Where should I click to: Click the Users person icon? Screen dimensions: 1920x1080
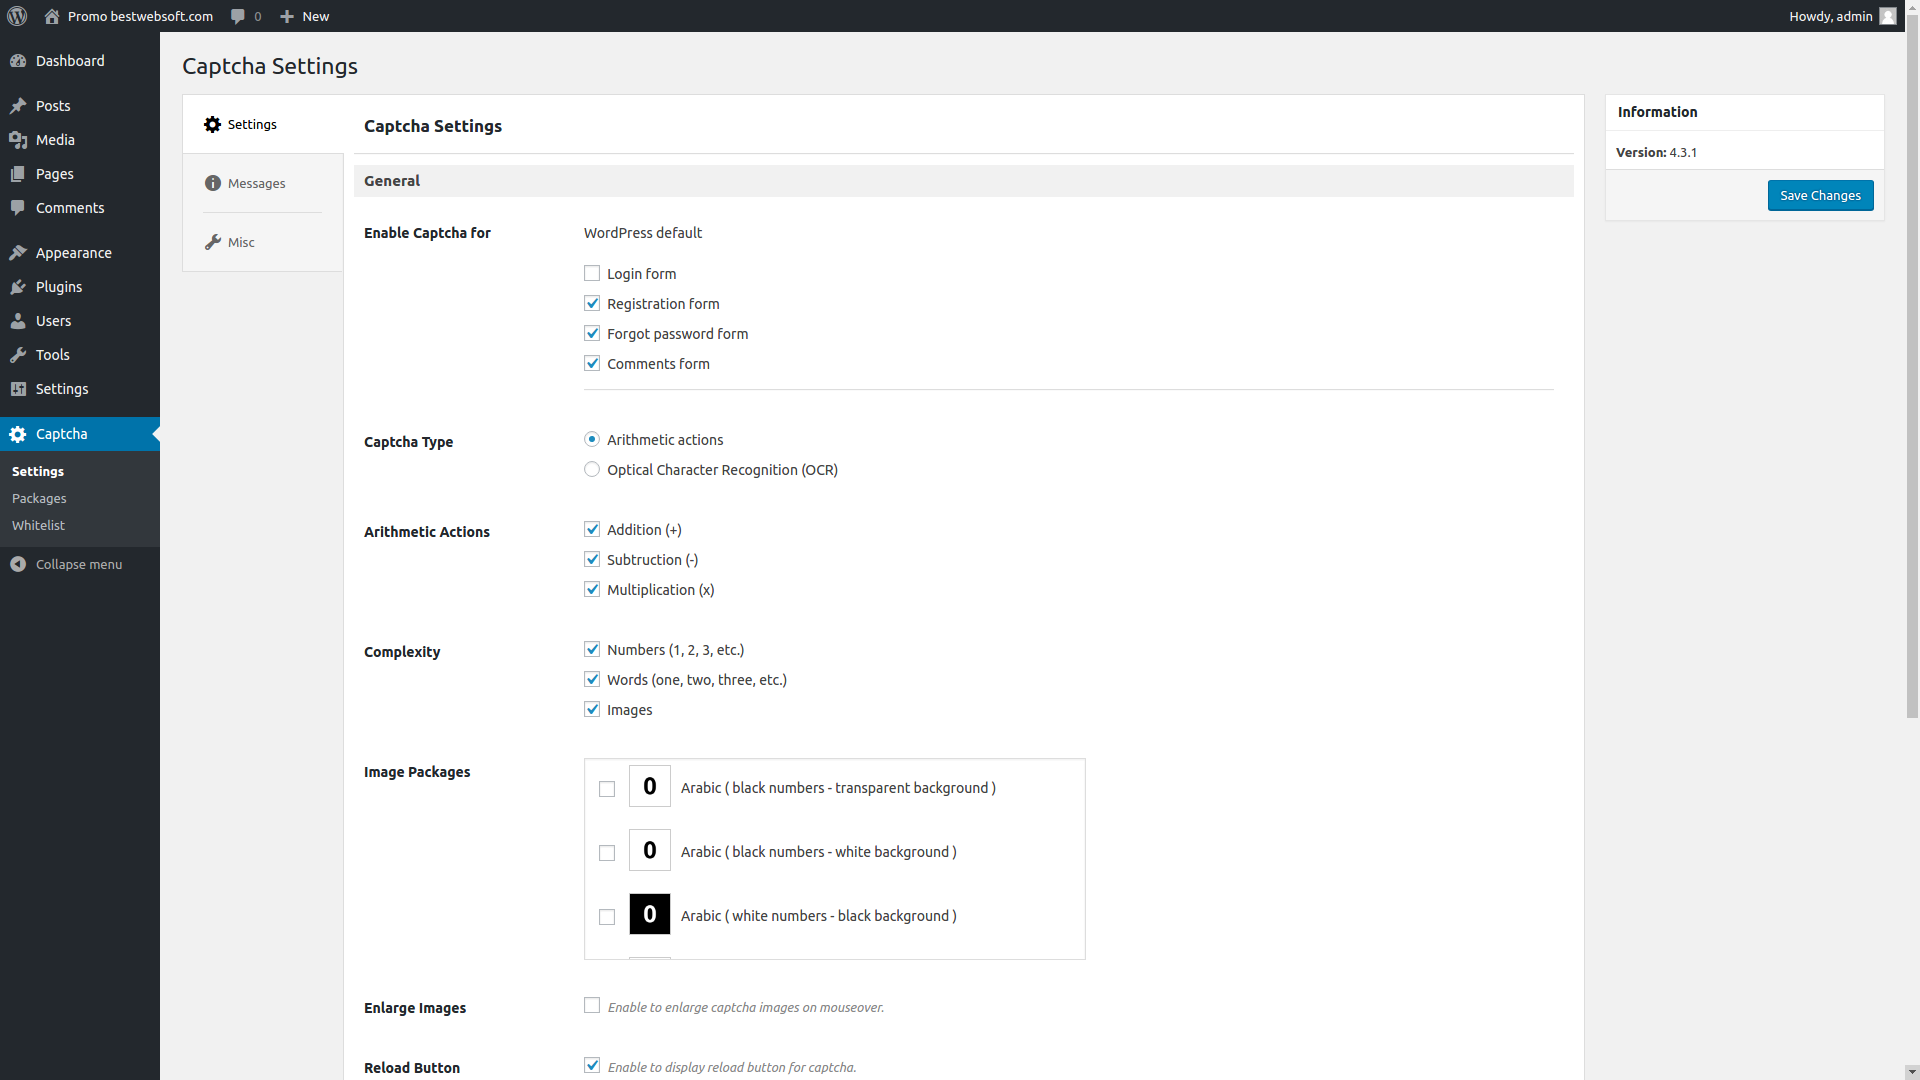click(18, 321)
